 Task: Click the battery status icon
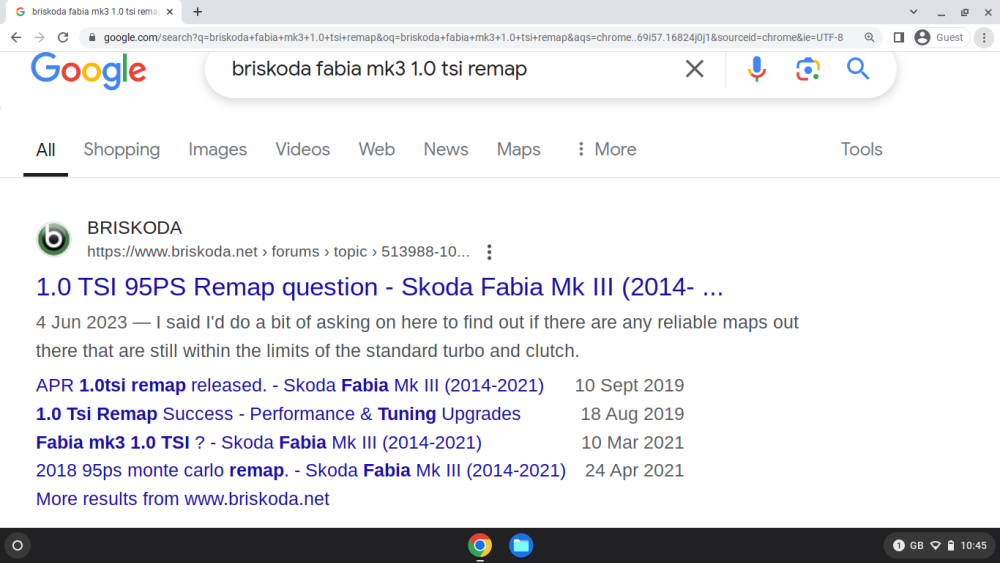(951, 545)
